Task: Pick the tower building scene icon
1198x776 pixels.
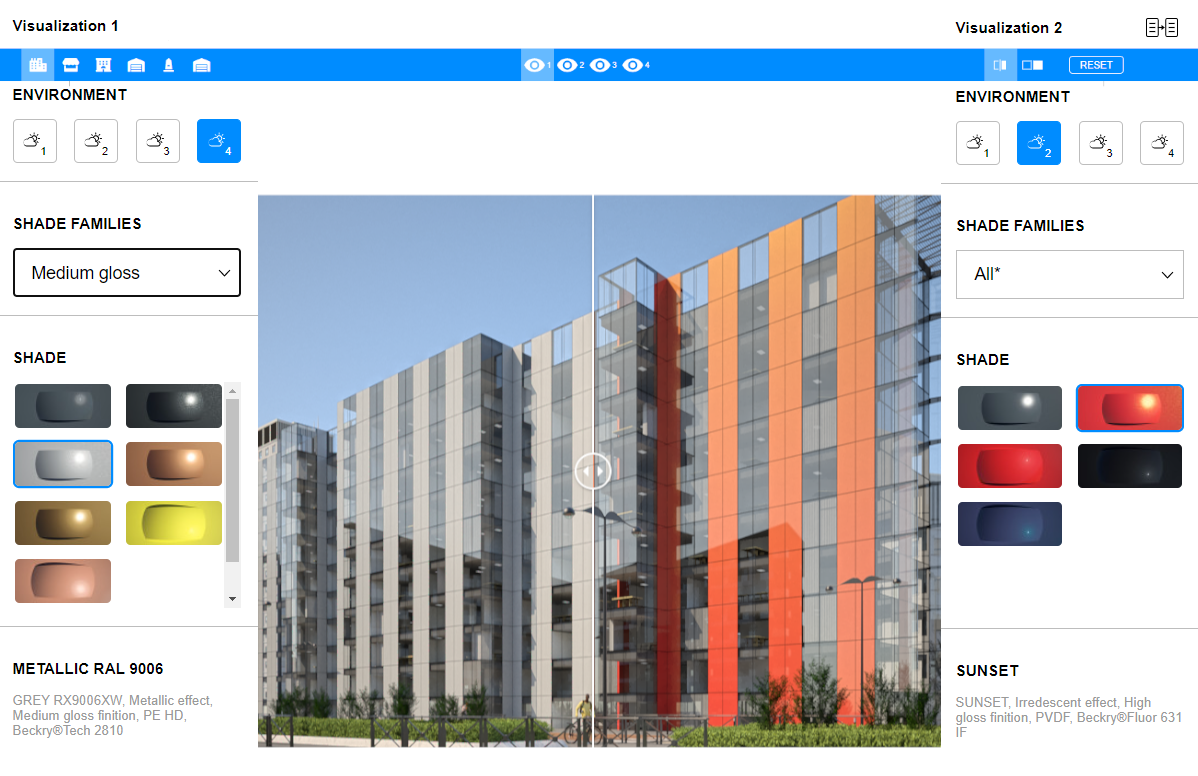Action: point(103,65)
